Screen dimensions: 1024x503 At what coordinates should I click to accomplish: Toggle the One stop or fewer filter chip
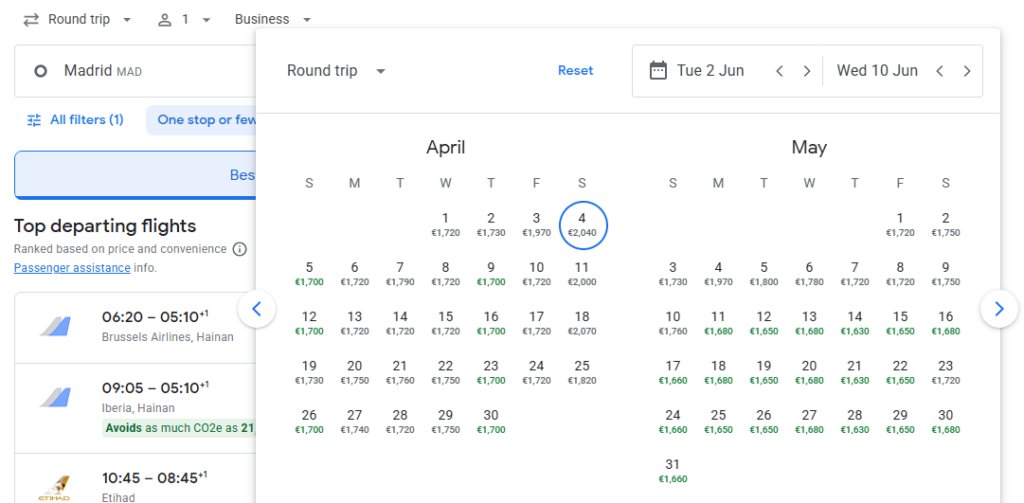(203, 120)
